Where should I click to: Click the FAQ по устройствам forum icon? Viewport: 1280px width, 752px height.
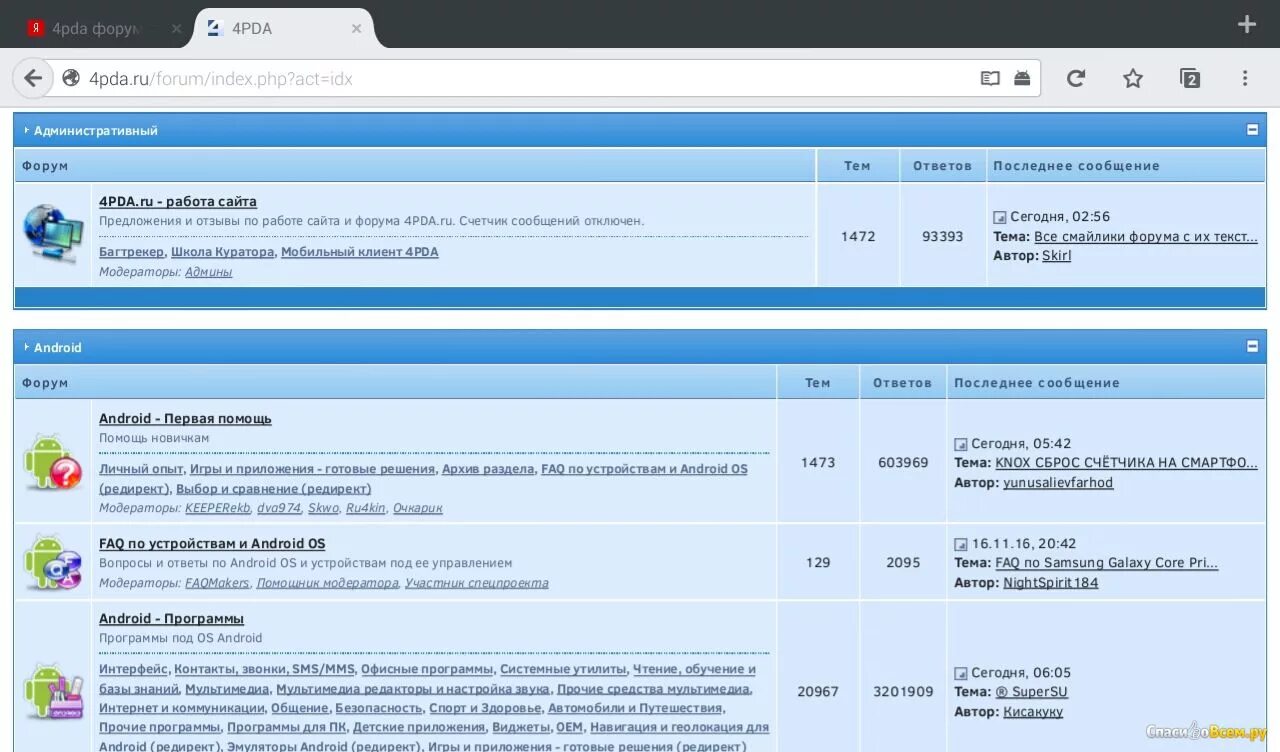coord(53,562)
